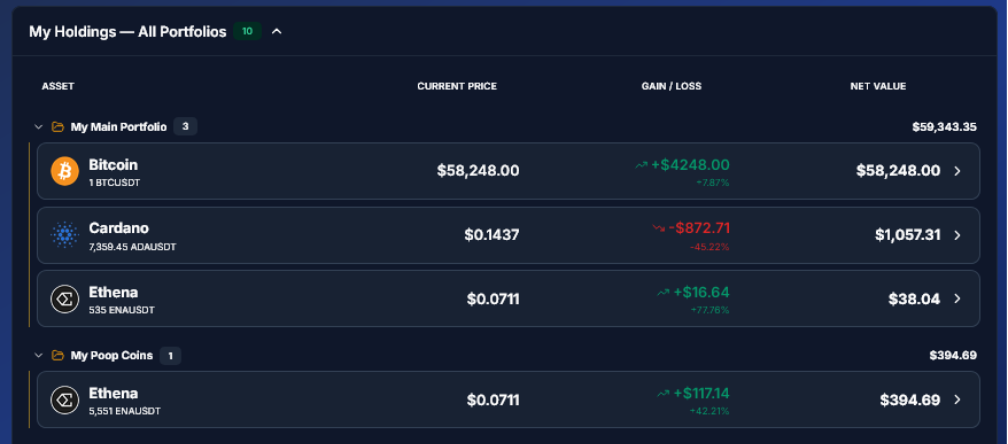Click the downward trend arrow next to -$872.71
Image resolution: width=1008 pixels, height=444 pixels.
click(x=658, y=228)
